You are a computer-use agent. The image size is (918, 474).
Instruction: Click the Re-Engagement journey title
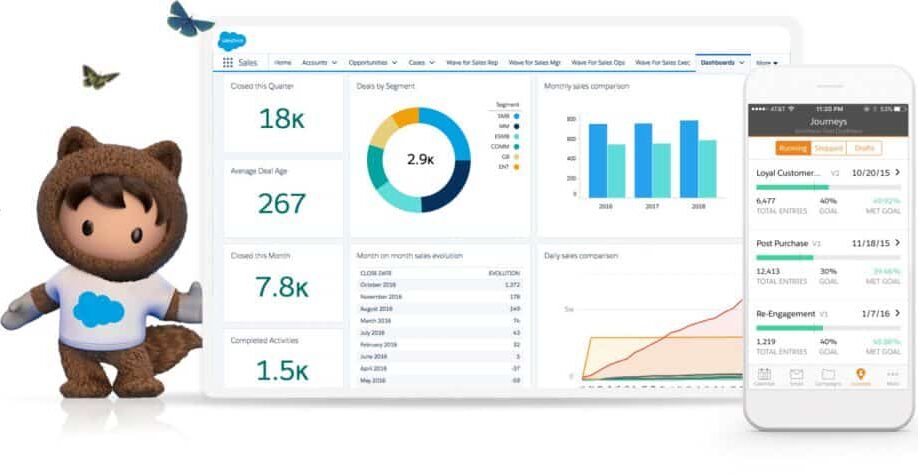click(x=786, y=314)
